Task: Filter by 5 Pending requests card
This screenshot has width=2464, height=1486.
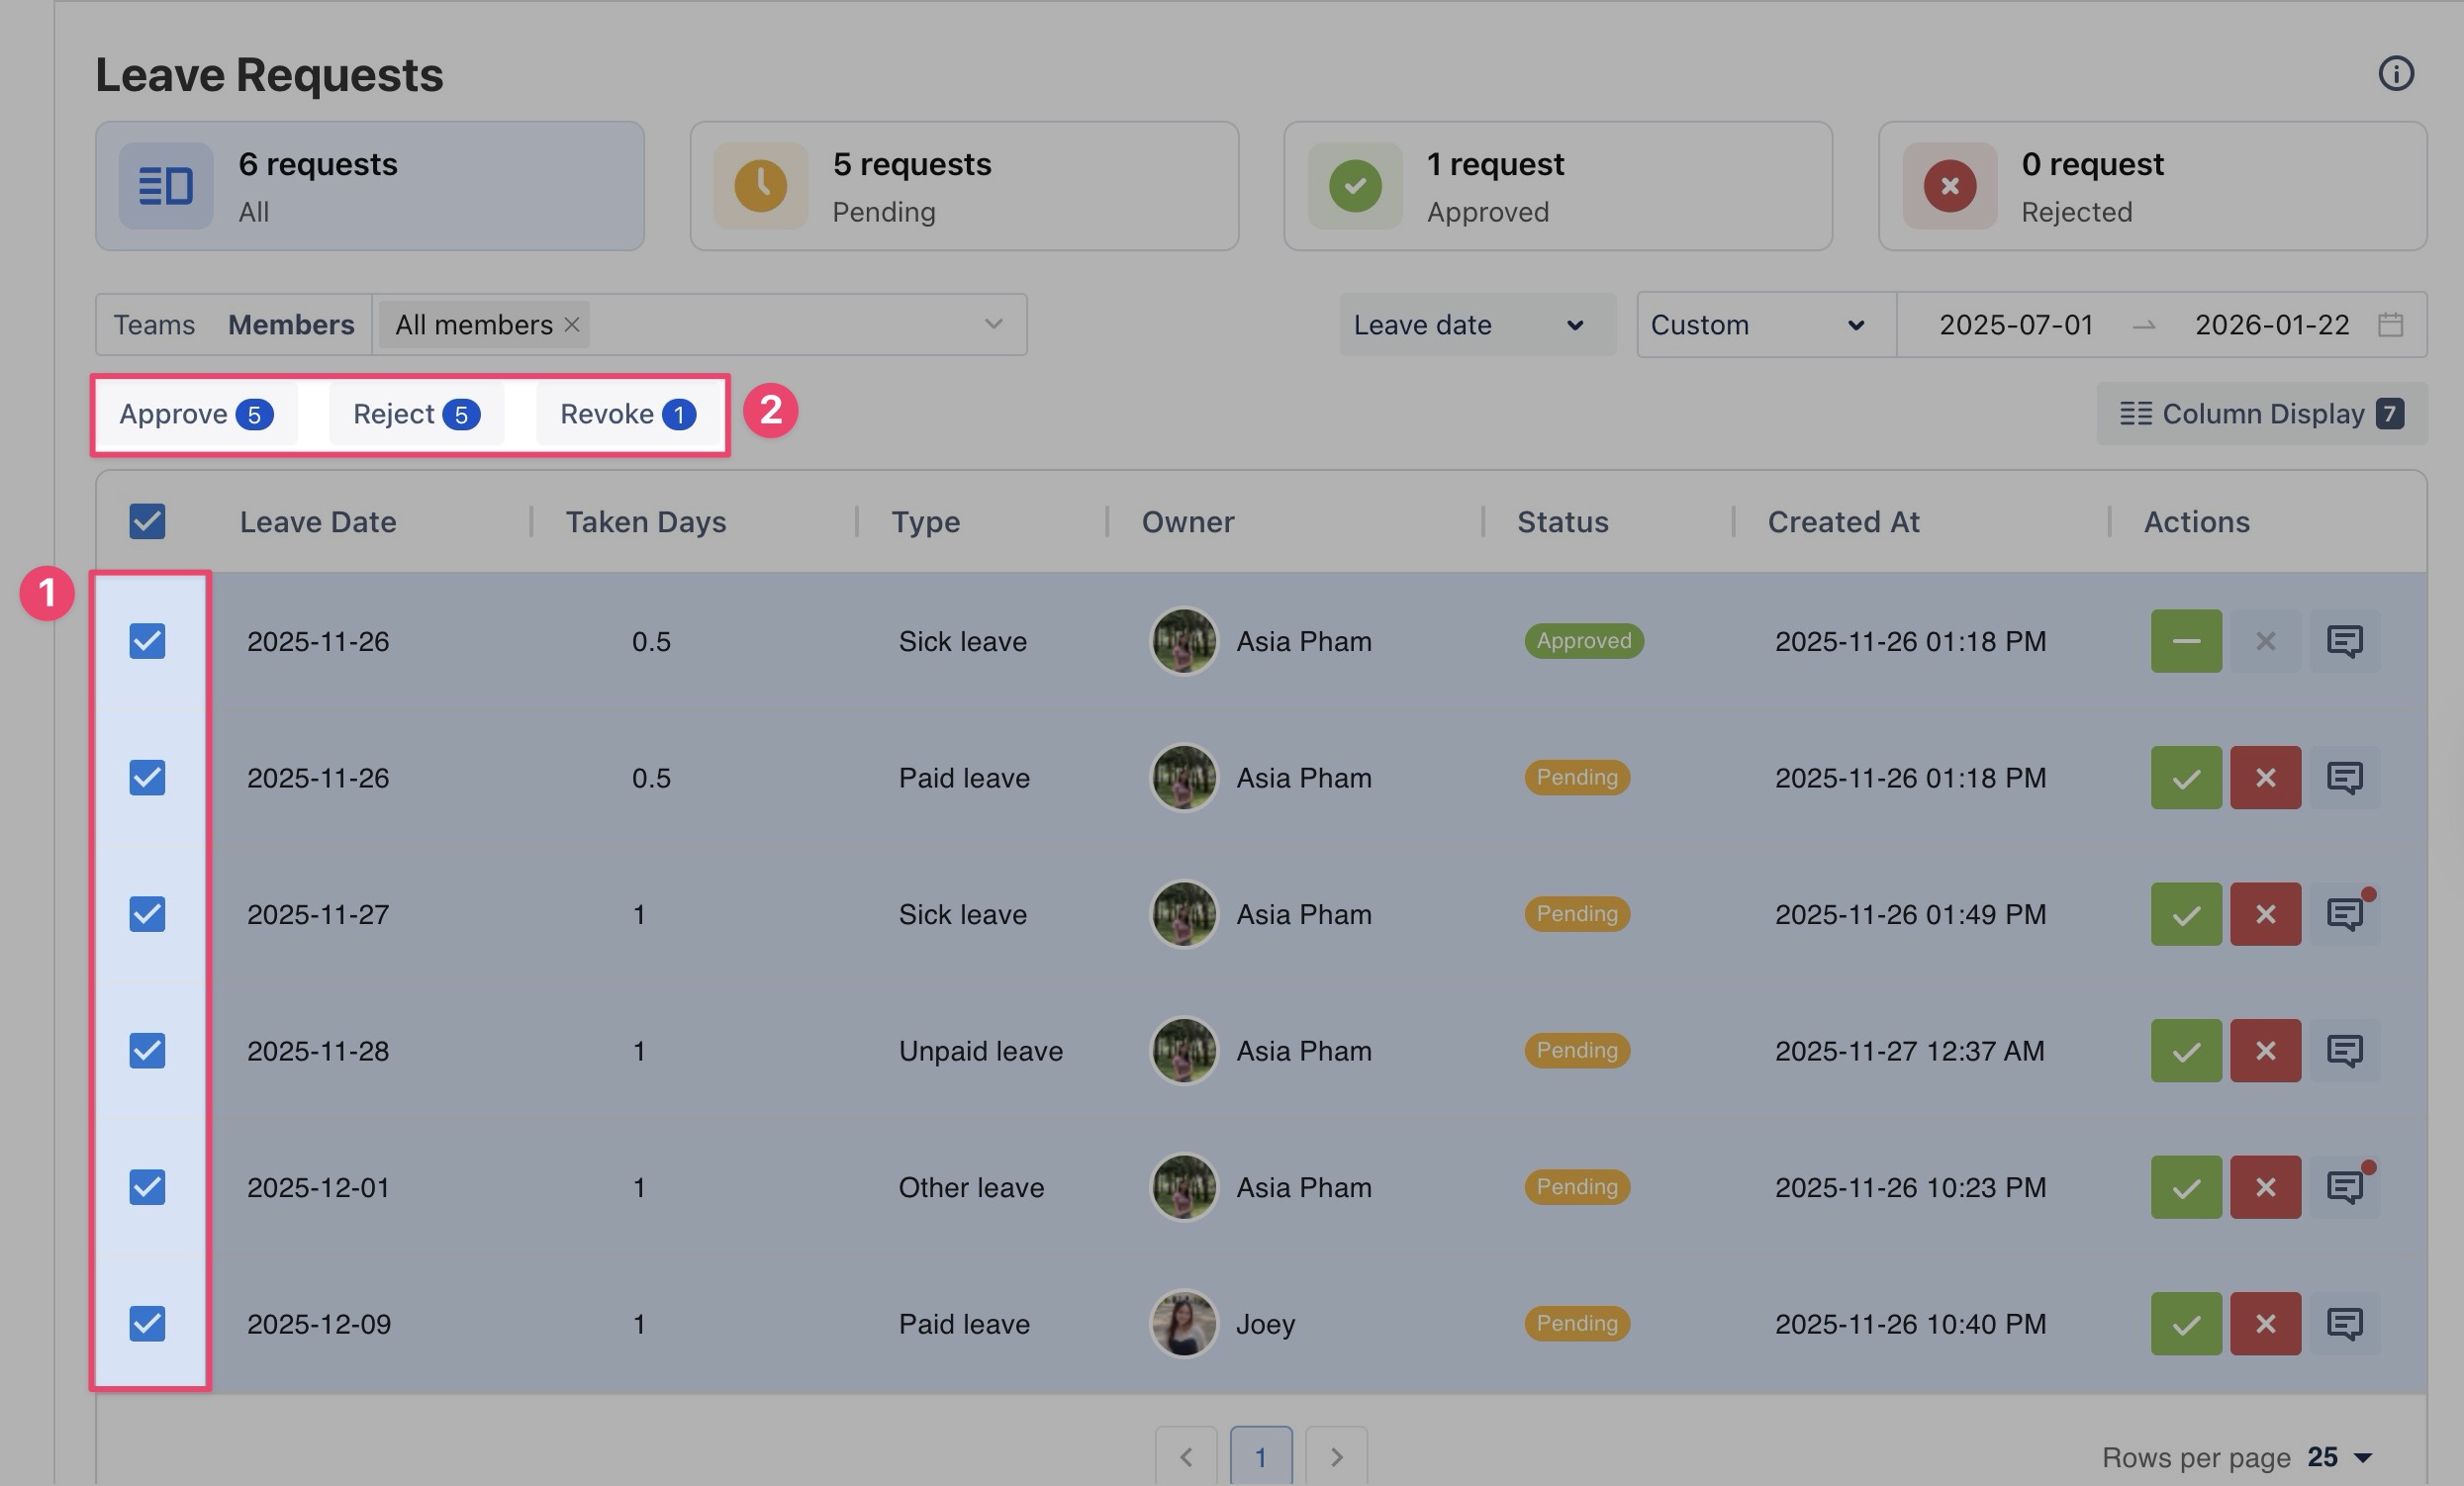Action: tap(963, 187)
